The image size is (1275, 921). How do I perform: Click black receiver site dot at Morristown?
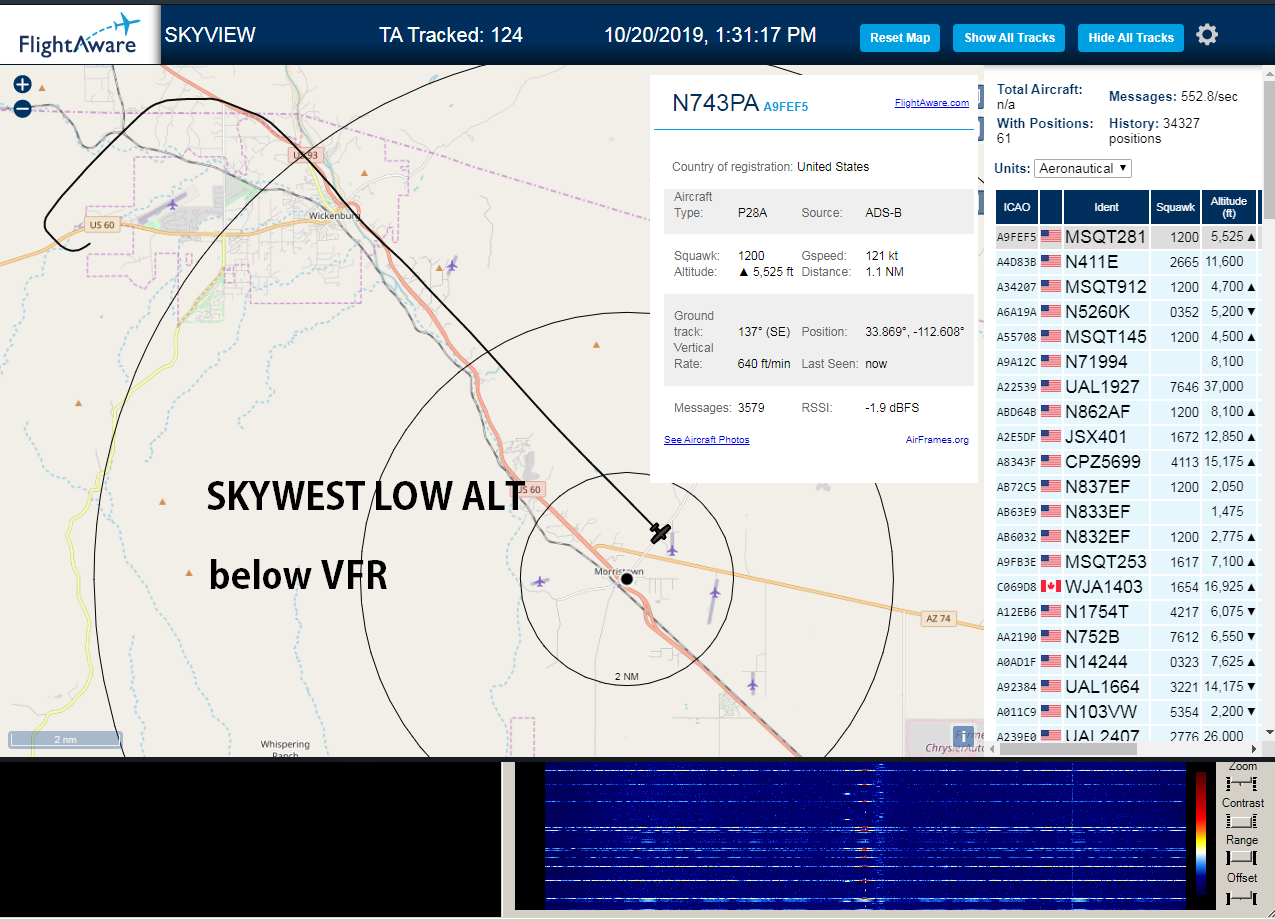coord(627,579)
